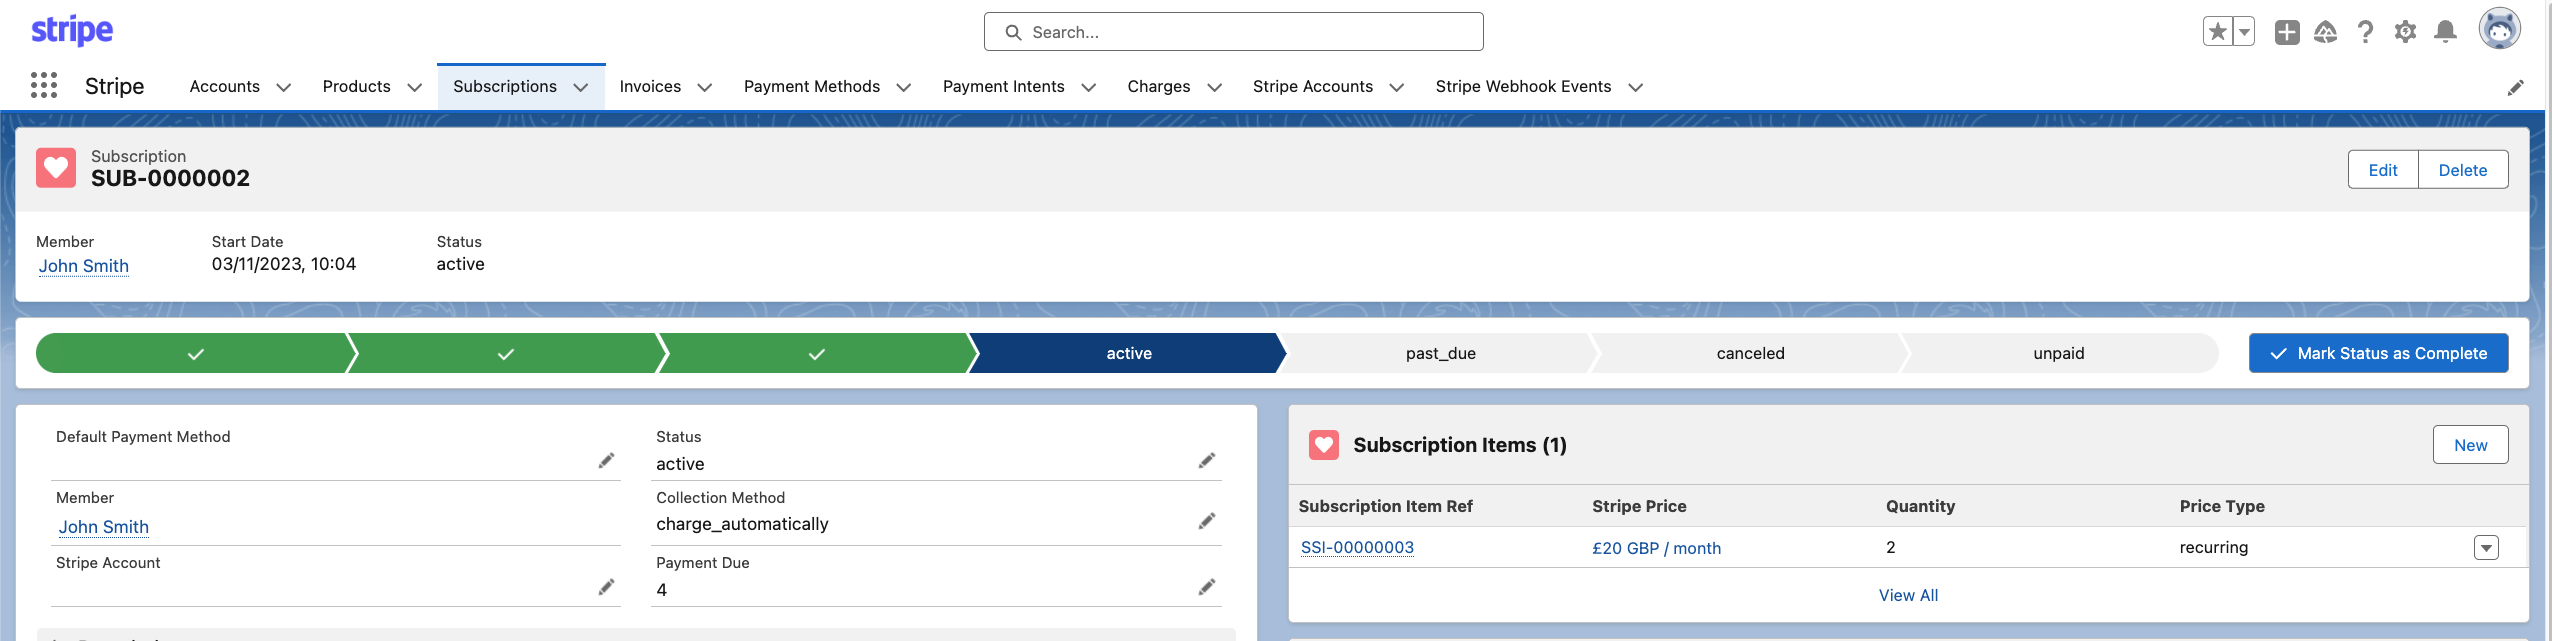2552x641 pixels.
Task: Edit Default Payment Method pencil icon
Action: (x=606, y=461)
